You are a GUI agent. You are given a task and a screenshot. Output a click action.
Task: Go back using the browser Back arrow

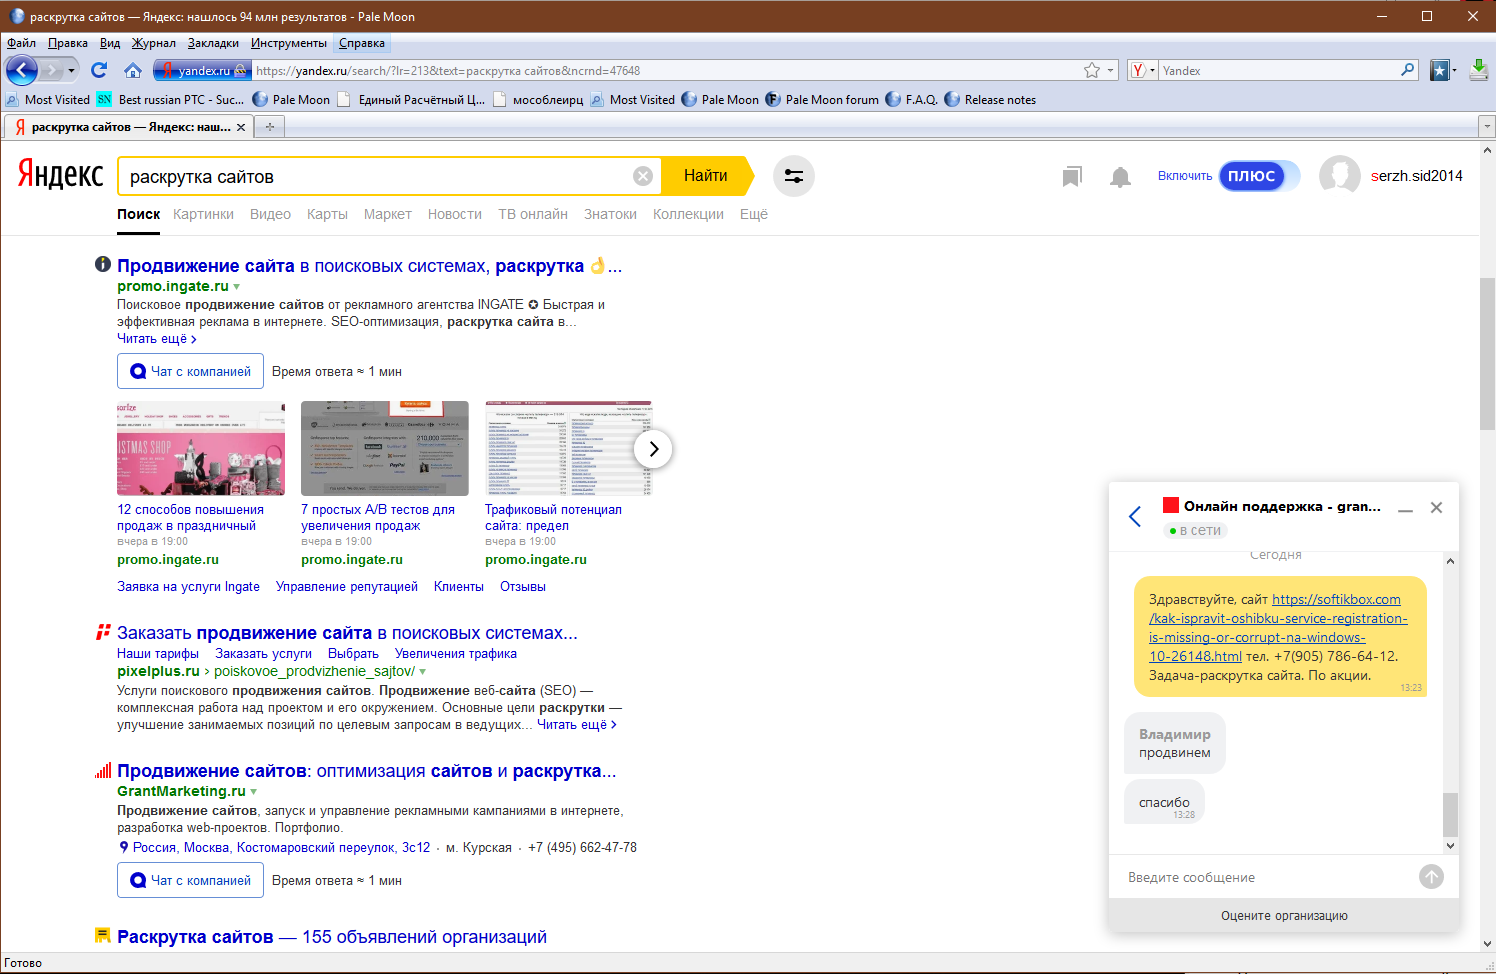click(21, 70)
